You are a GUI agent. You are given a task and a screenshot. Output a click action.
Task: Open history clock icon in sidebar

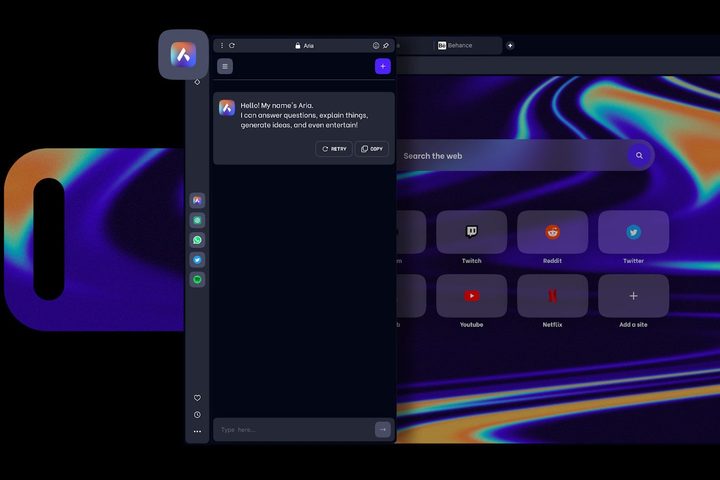point(197,415)
